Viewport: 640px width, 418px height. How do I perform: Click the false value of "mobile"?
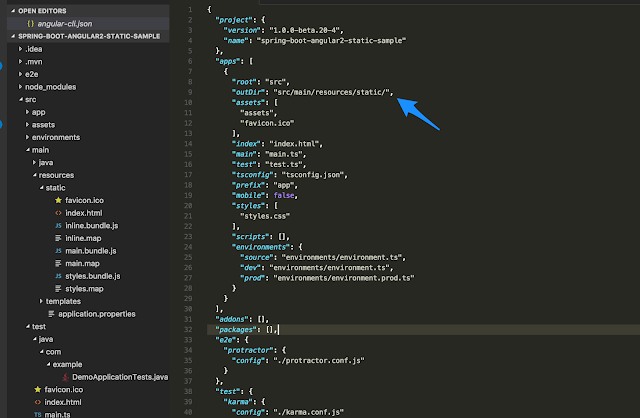point(284,196)
